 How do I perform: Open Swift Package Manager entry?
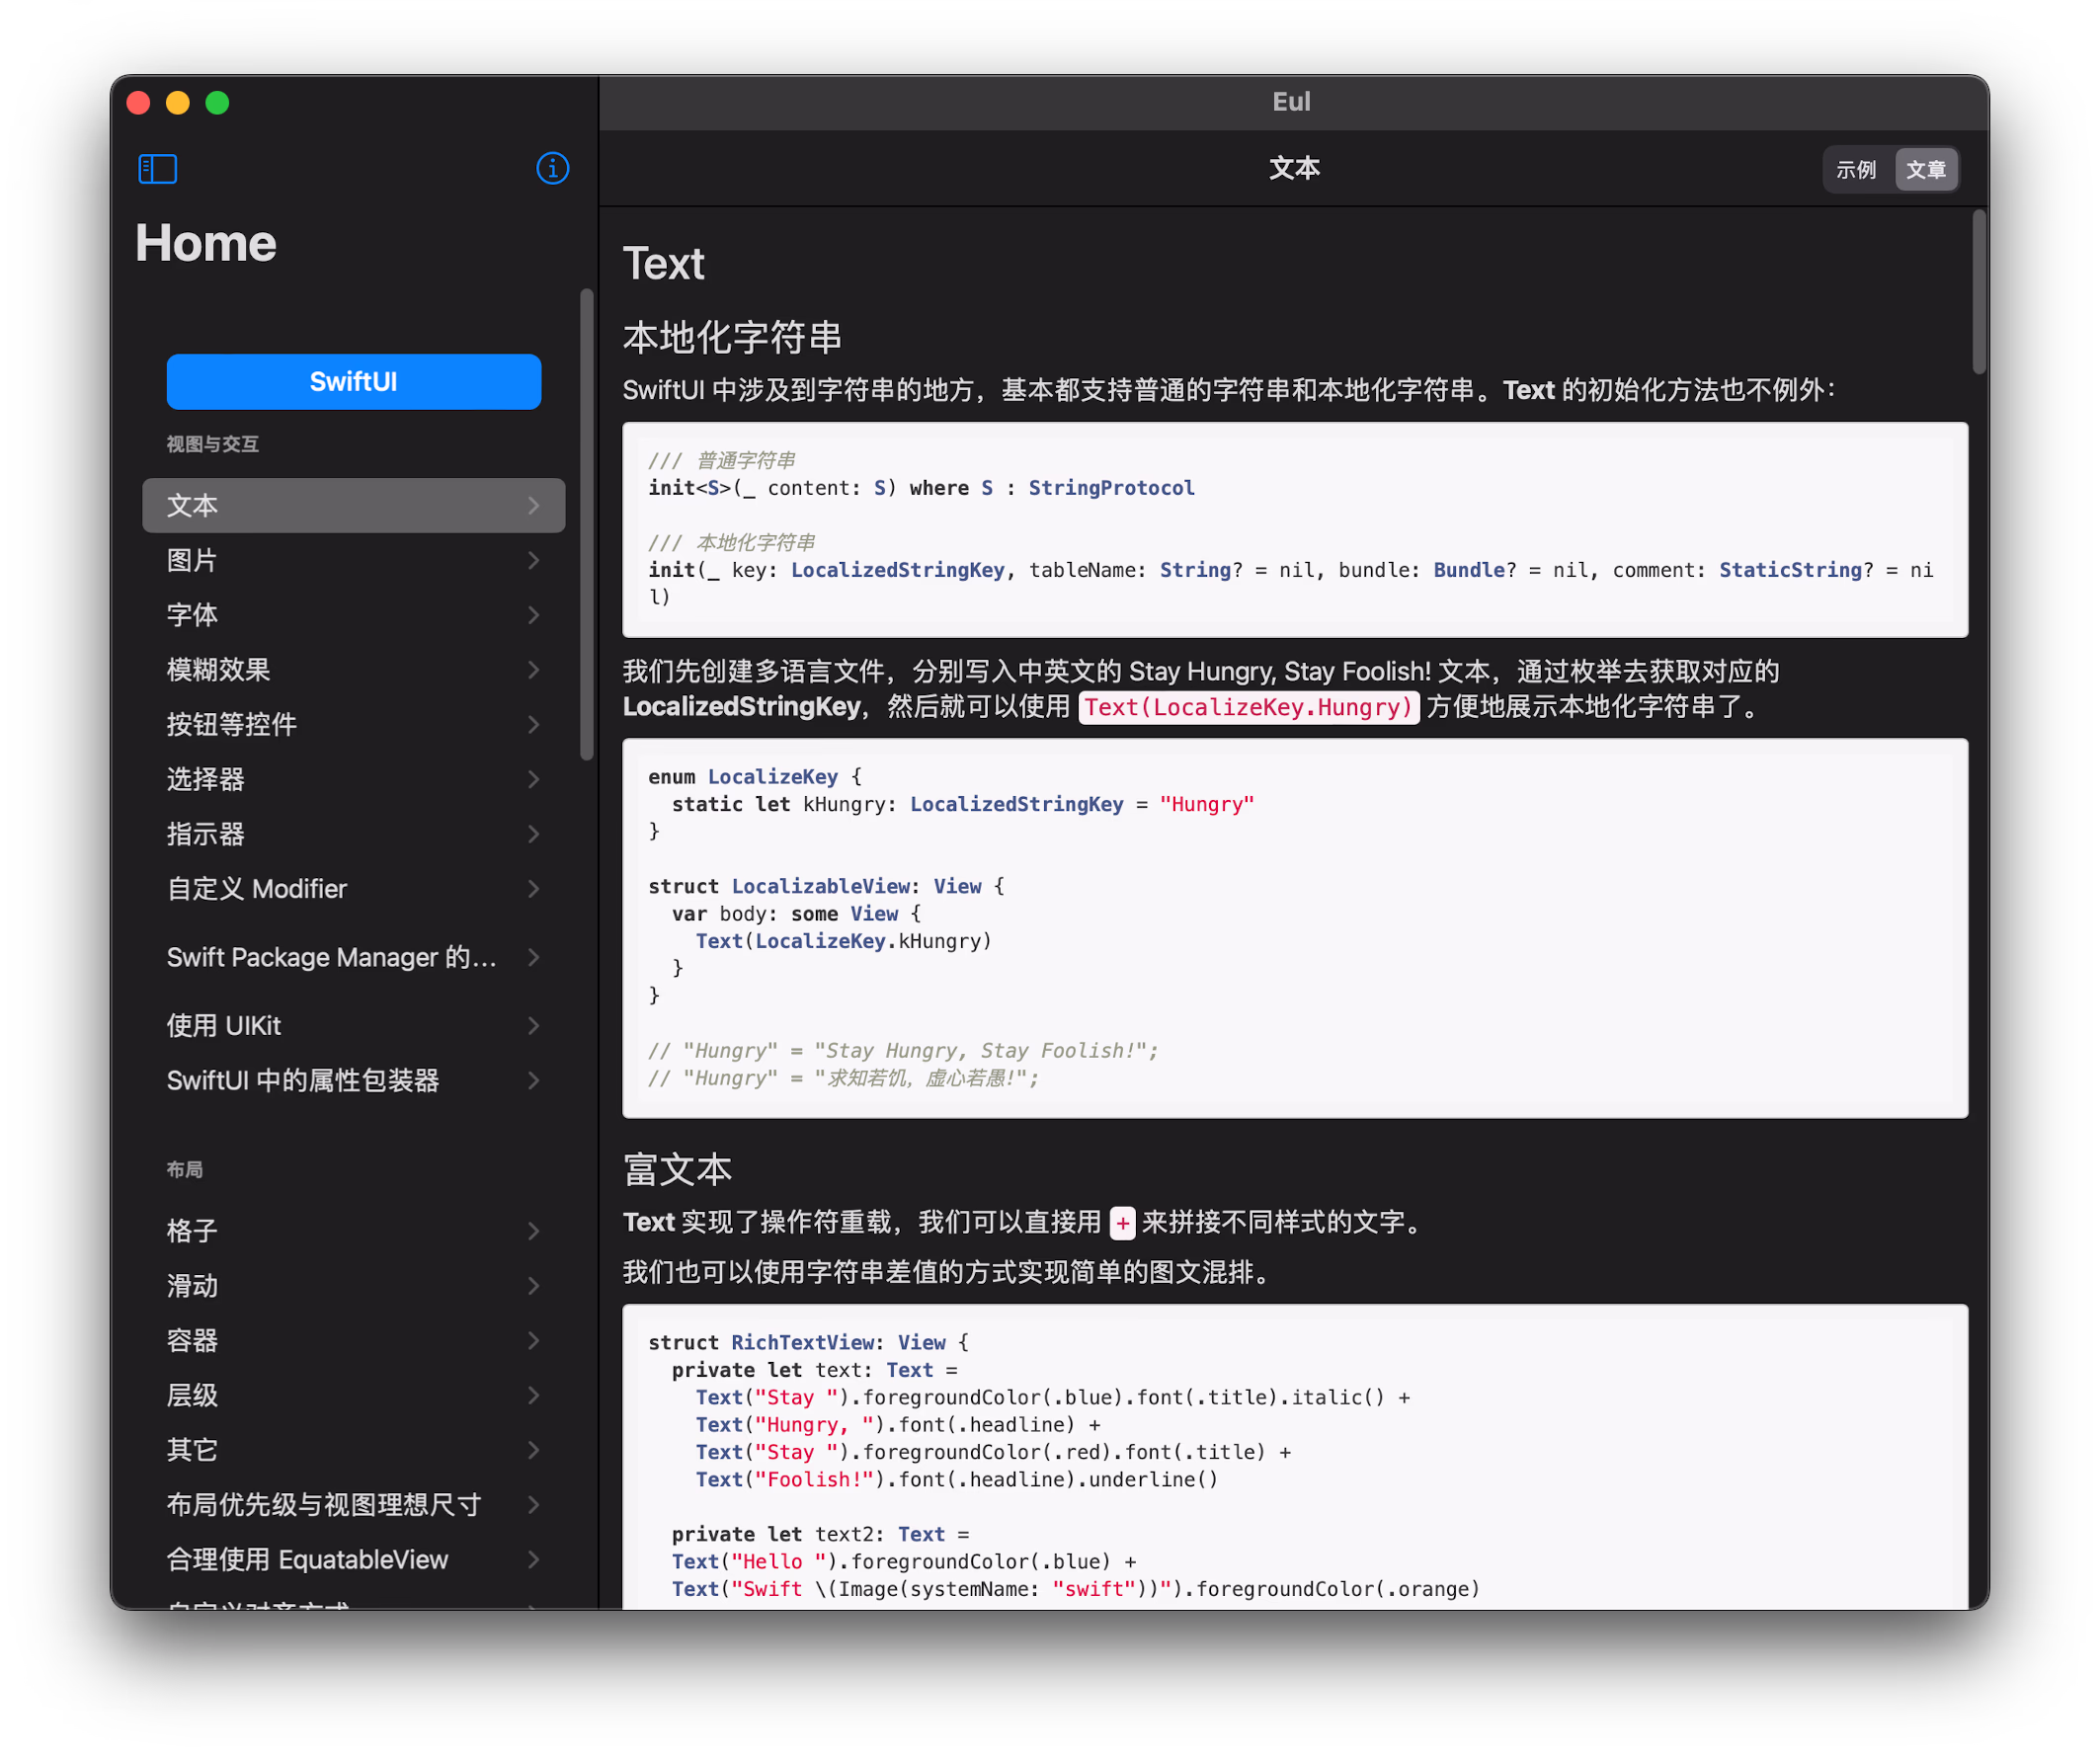pos(331,958)
